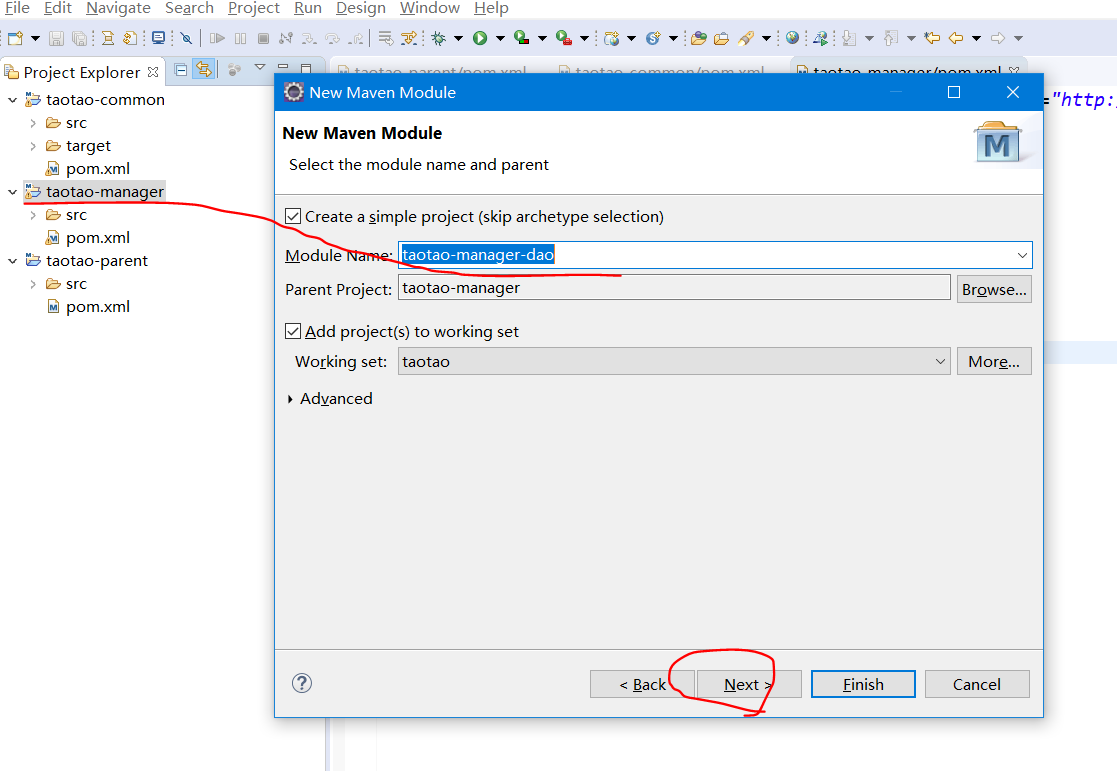Open the Working set combo box
The image size is (1117, 771).
pos(674,361)
